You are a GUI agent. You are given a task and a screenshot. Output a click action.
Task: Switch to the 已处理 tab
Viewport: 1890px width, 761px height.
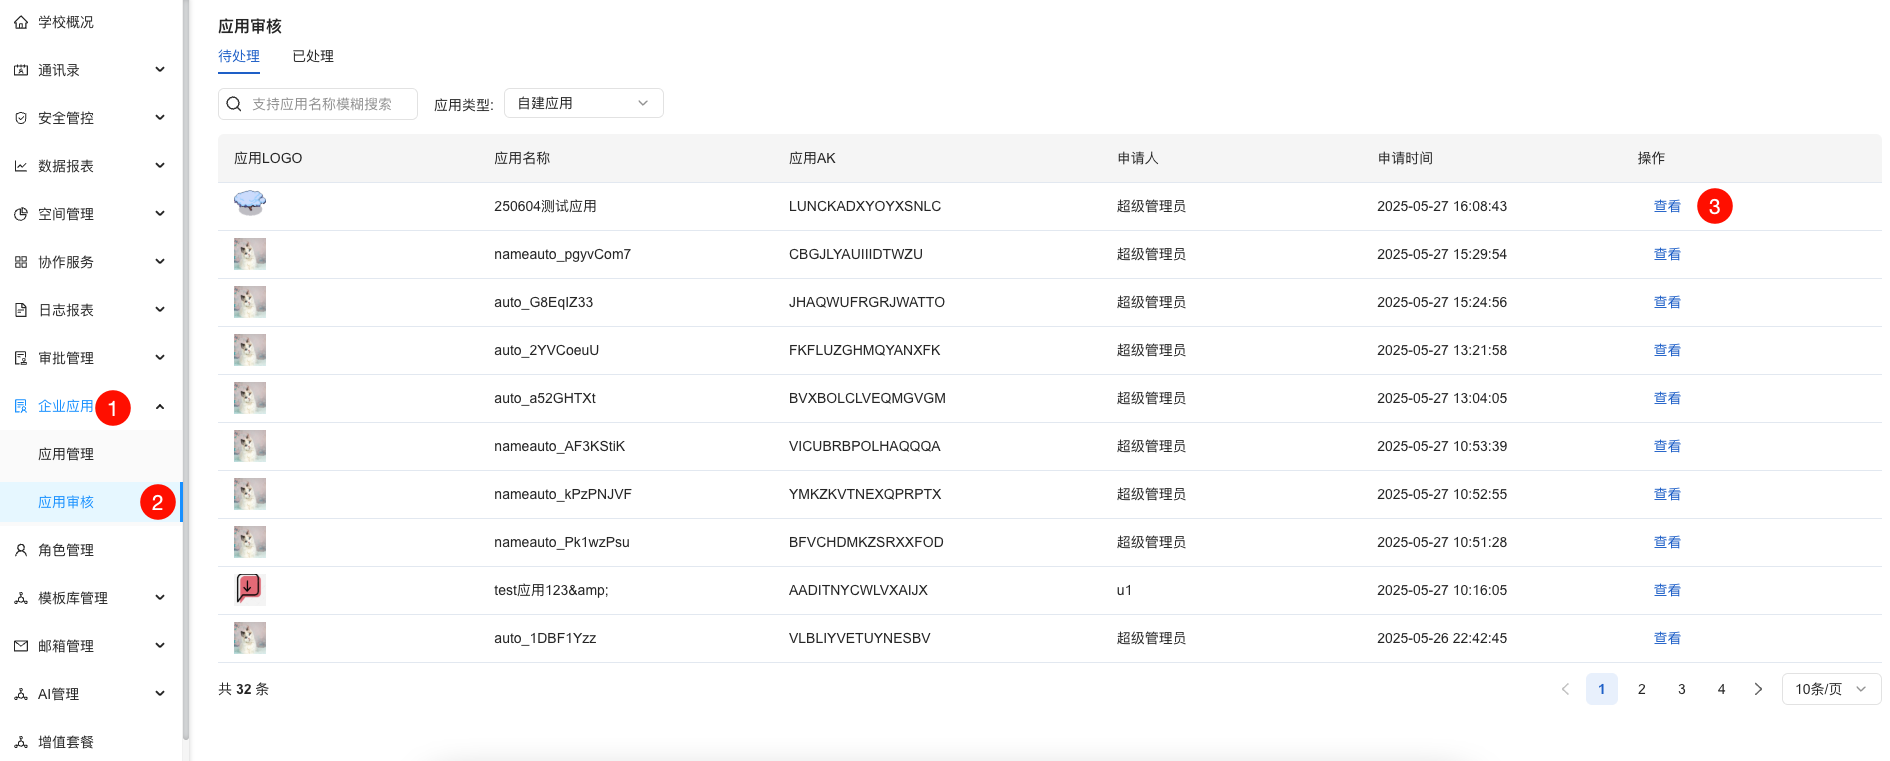(x=313, y=56)
